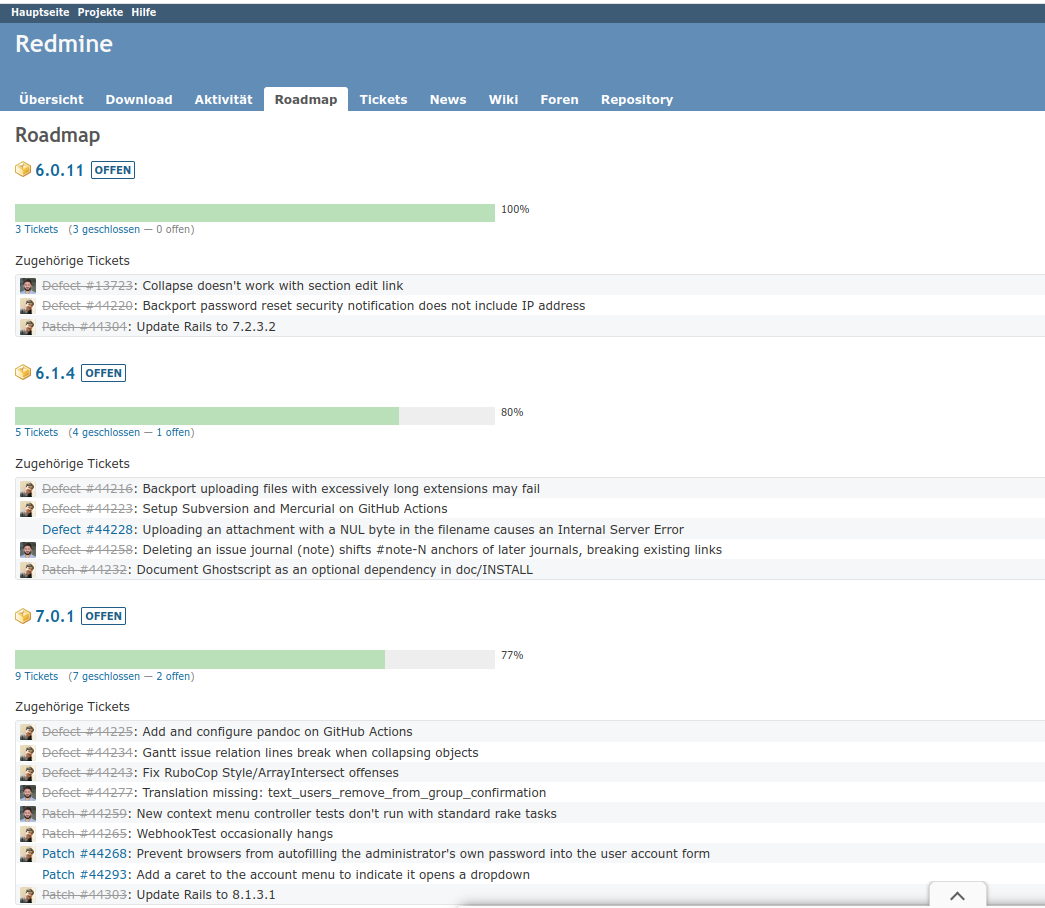Click the assignee avatar for Defect #44277

[27, 793]
